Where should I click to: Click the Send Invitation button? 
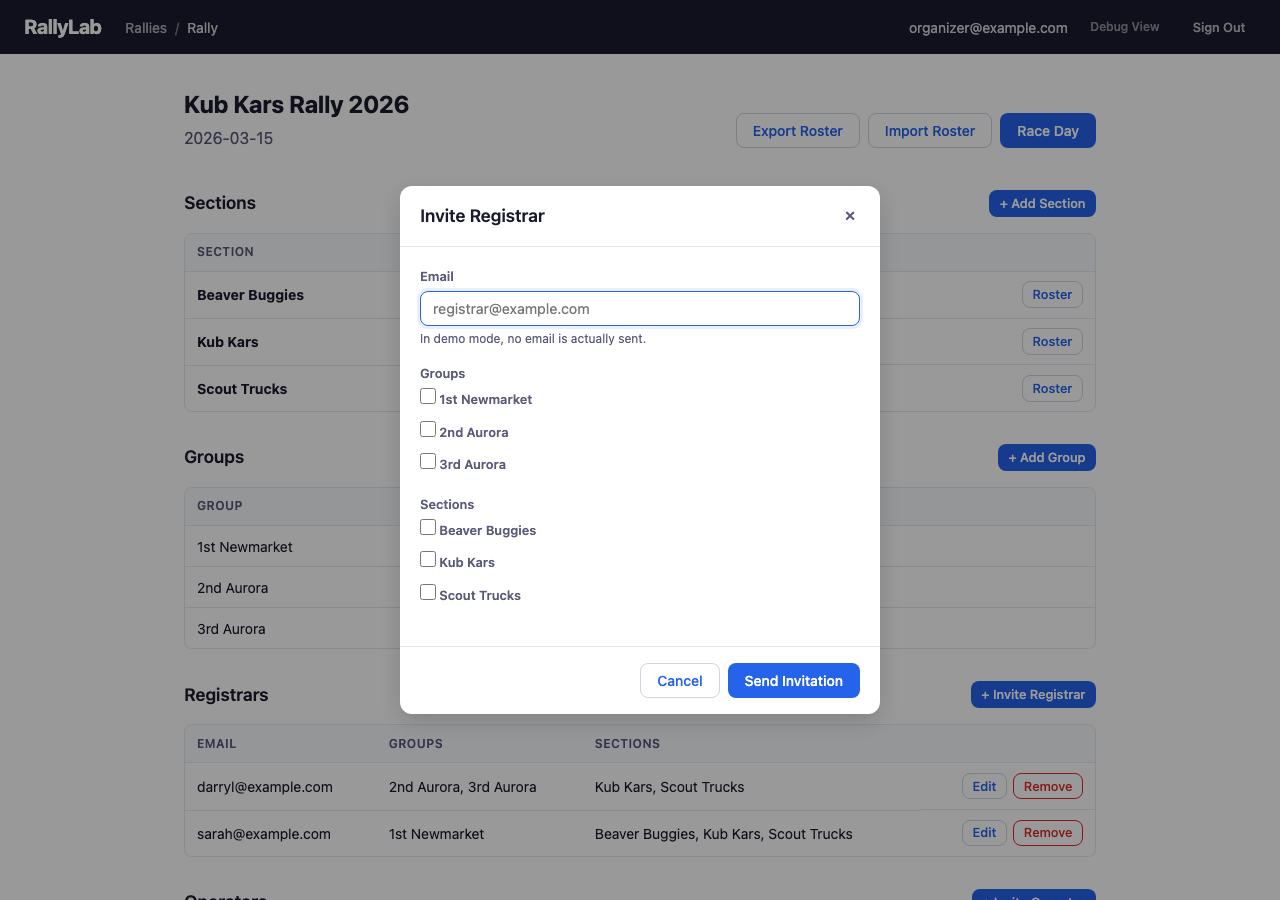point(793,680)
